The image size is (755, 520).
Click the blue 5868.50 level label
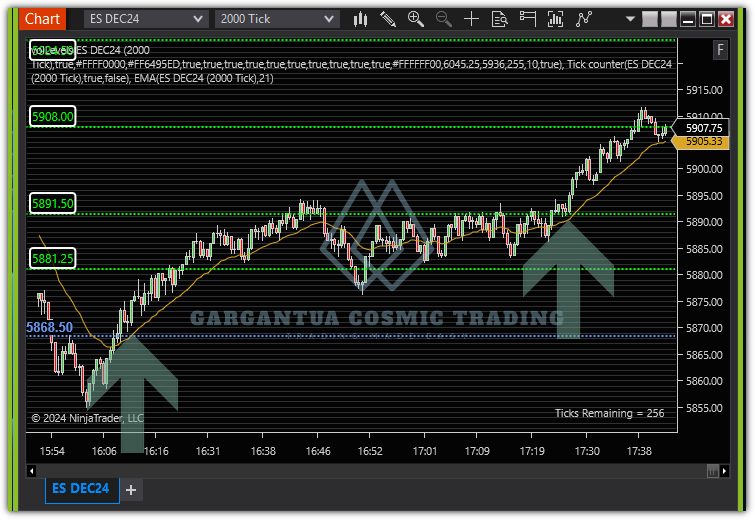(x=49, y=327)
